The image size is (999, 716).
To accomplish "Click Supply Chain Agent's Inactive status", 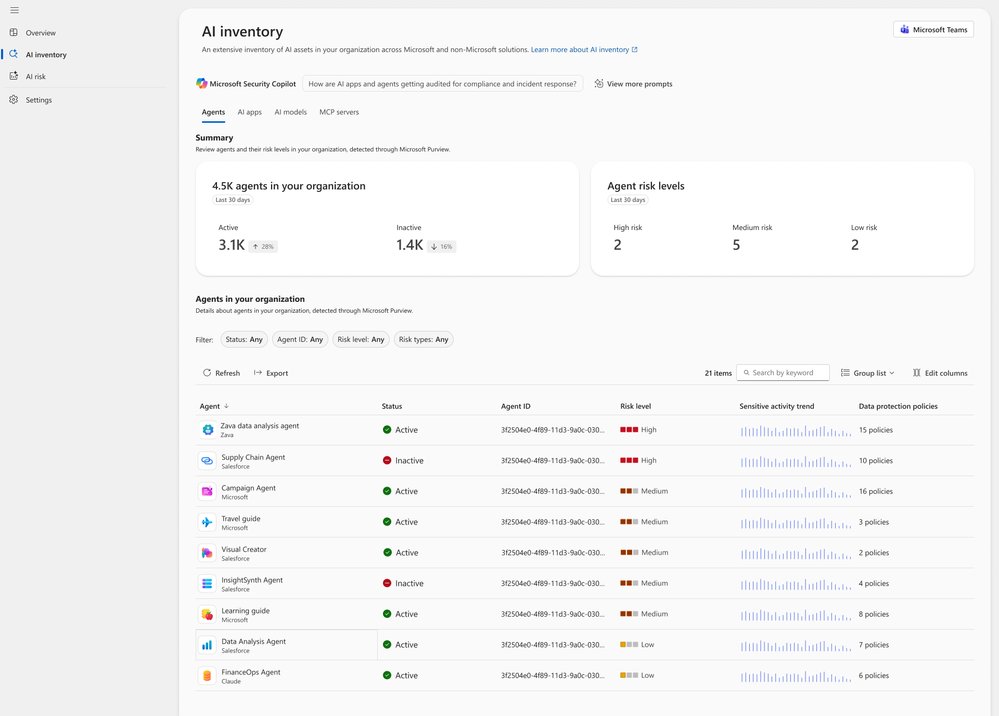I will click(x=403, y=461).
